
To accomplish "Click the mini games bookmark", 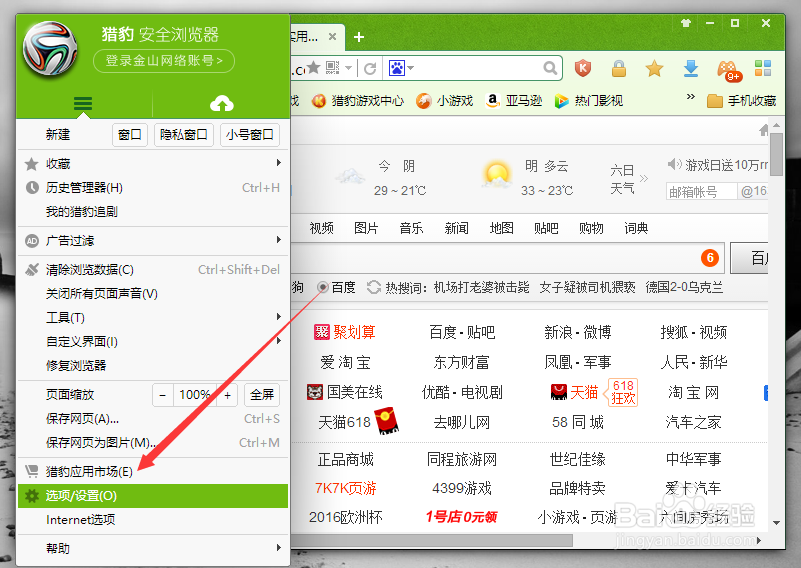I will tap(444, 101).
